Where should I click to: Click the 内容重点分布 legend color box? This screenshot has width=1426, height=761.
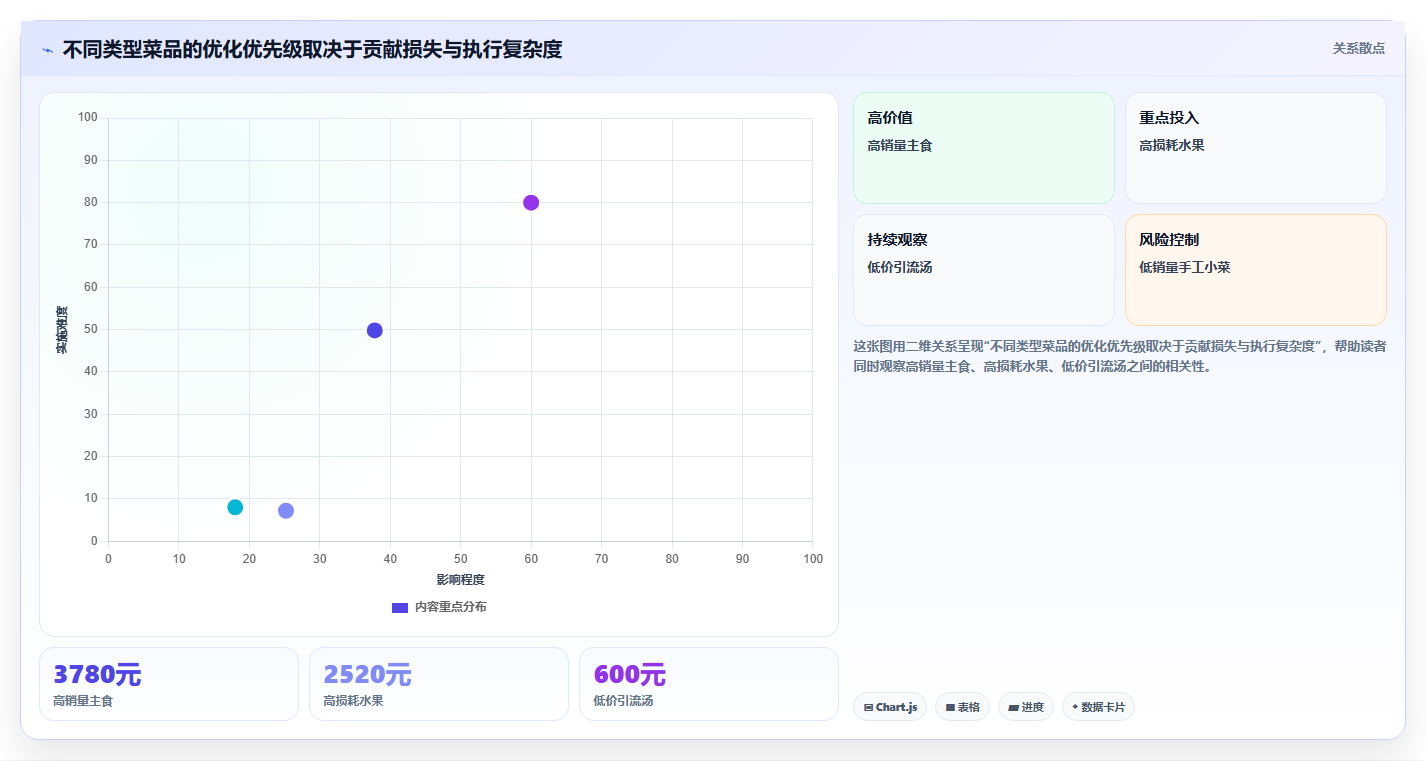(x=400, y=607)
